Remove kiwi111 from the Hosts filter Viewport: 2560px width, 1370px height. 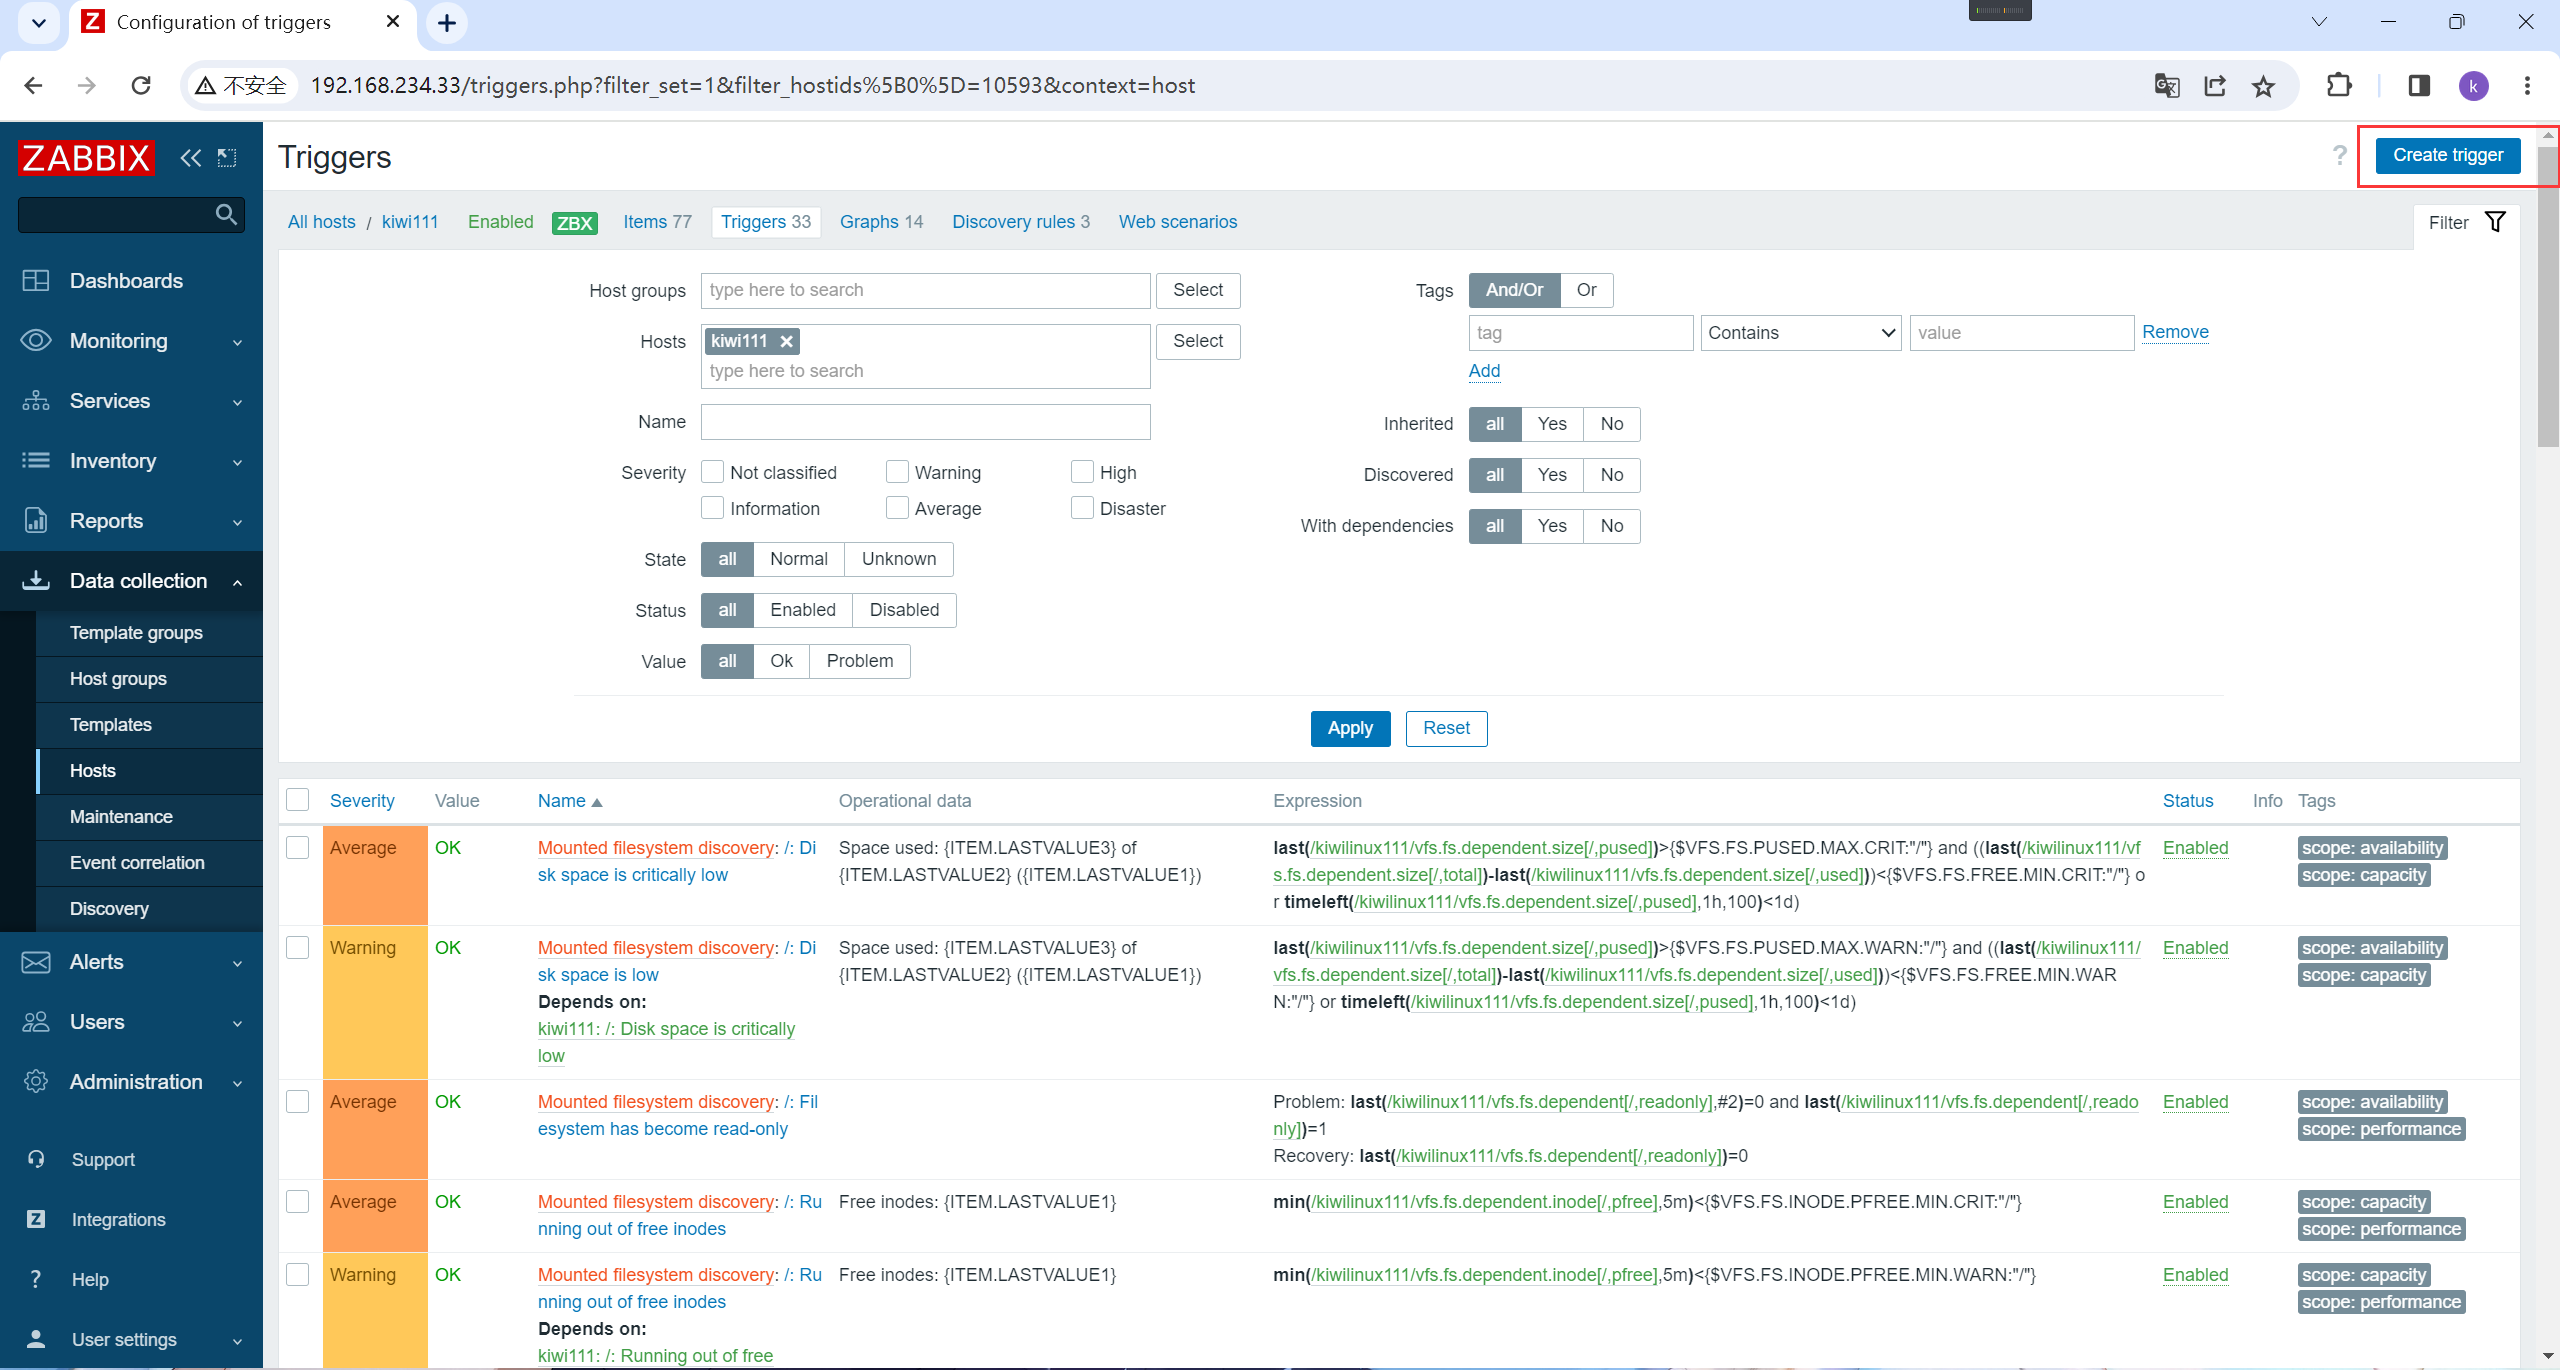(787, 342)
